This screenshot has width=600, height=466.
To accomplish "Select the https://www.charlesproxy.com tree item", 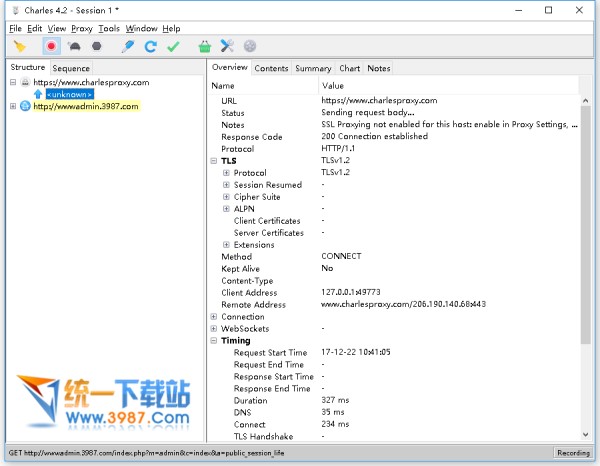I will [91, 82].
